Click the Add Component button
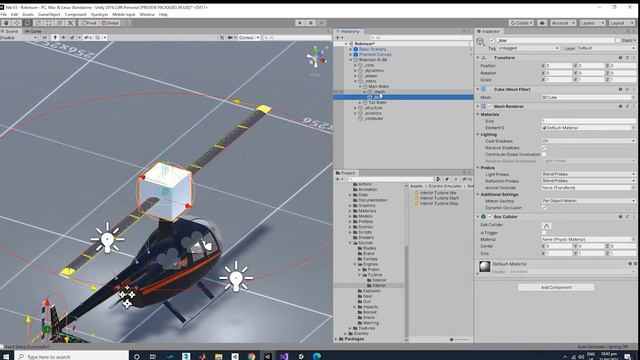 pos(556,287)
